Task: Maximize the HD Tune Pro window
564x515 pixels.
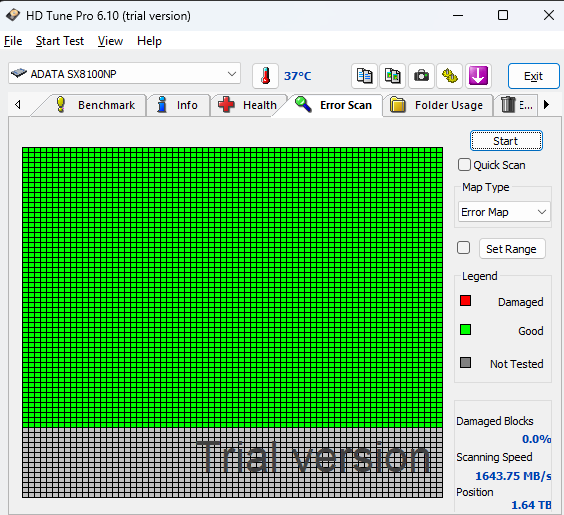Action: pyautogui.click(x=503, y=15)
